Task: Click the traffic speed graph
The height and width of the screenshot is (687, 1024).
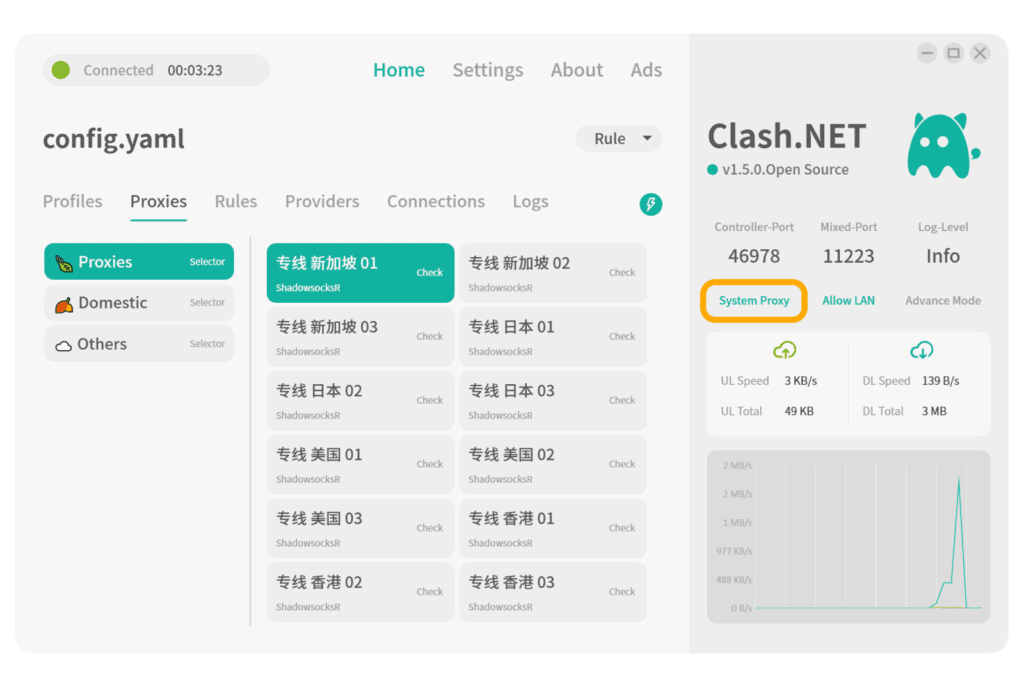Action: (848, 537)
